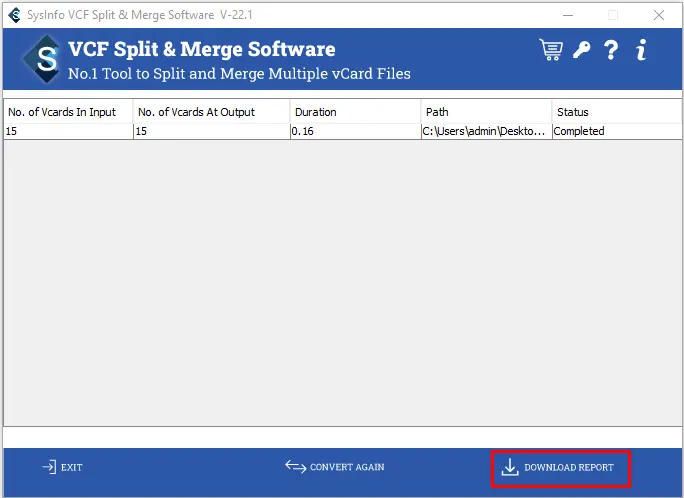Open the key activation icon
Viewport: 684px width, 498px height.
[581, 50]
